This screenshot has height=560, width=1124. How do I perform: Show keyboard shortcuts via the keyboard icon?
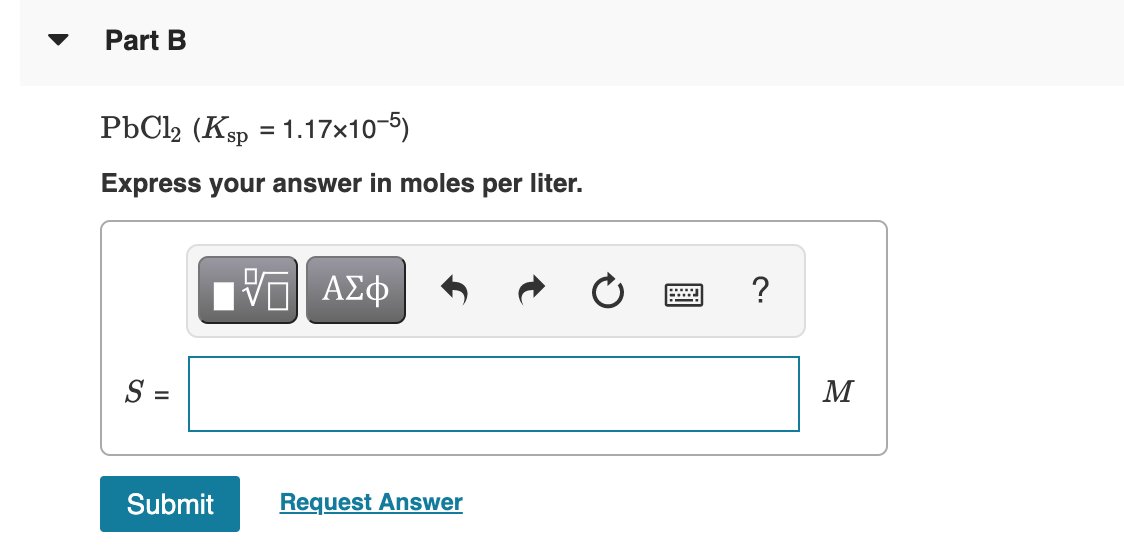[684, 294]
